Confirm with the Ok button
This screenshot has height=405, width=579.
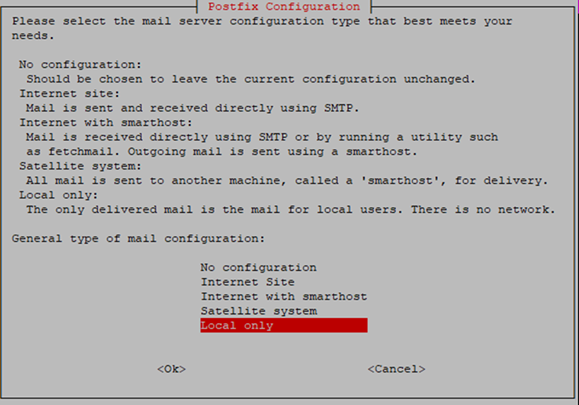pyautogui.click(x=171, y=369)
